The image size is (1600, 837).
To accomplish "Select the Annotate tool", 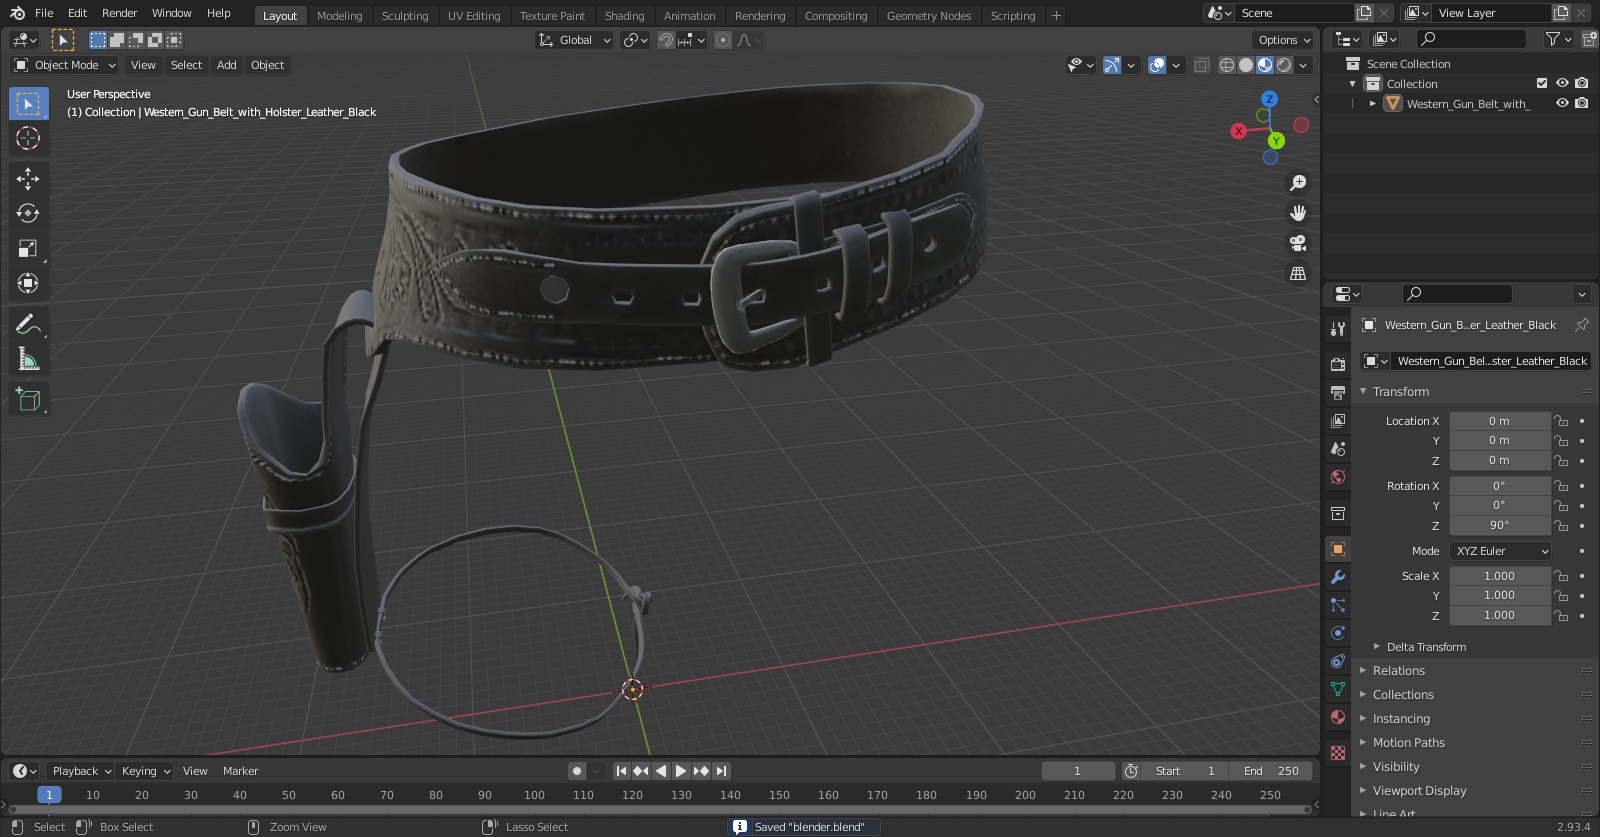I will click(x=28, y=324).
